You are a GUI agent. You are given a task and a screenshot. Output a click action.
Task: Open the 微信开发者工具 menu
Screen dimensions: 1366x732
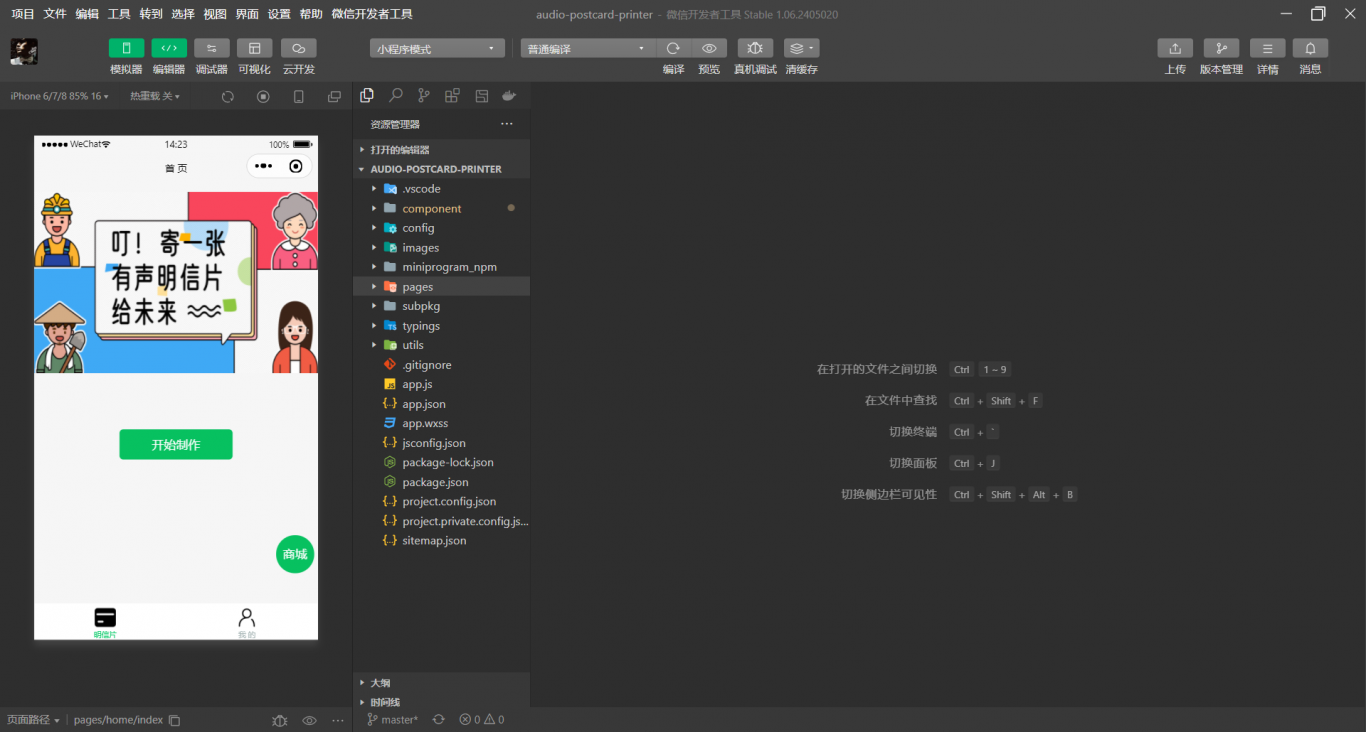[372, 14]
